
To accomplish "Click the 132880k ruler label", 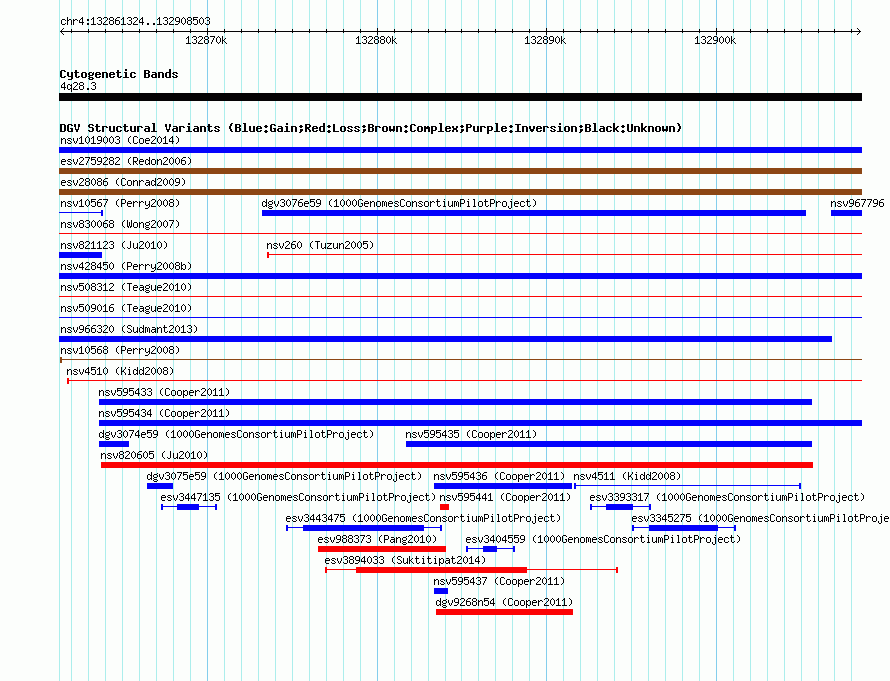I will tap(376, 40).
